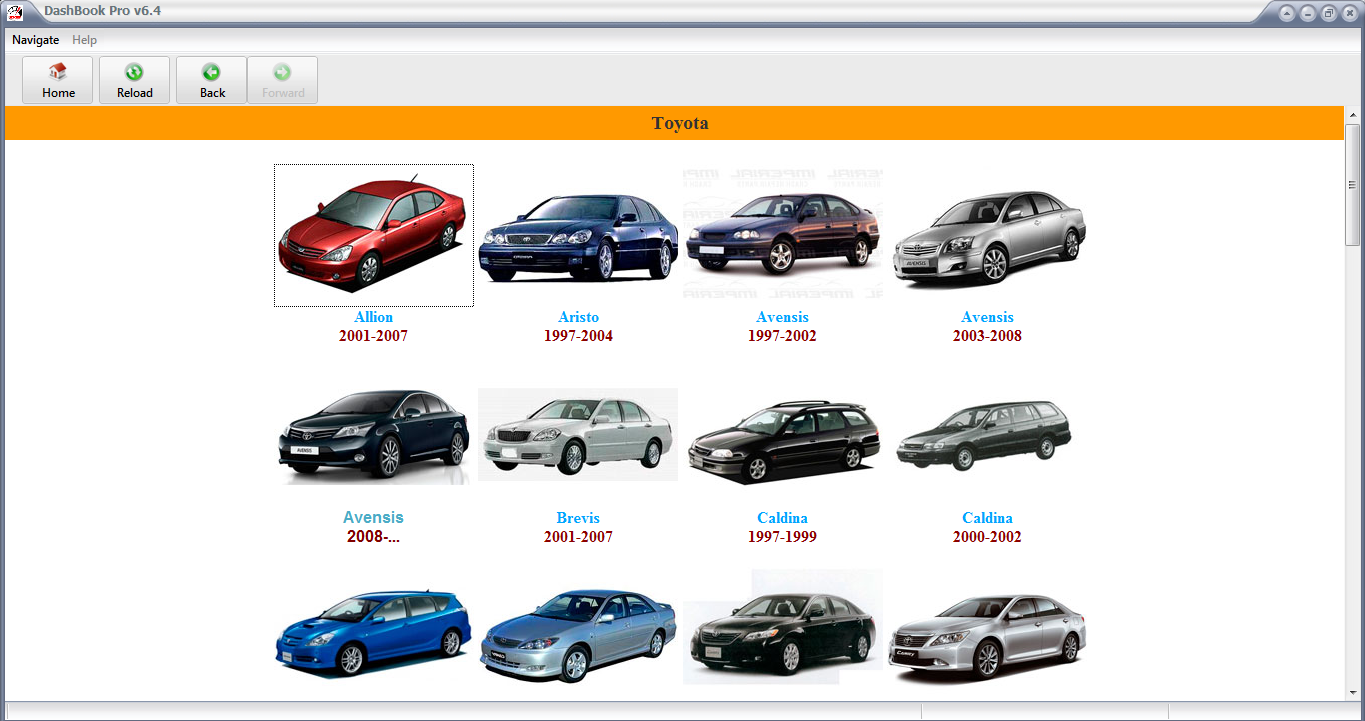Open the black Avensis 2008 car image
Viewport: 1365px width, 721px height.
374,436
